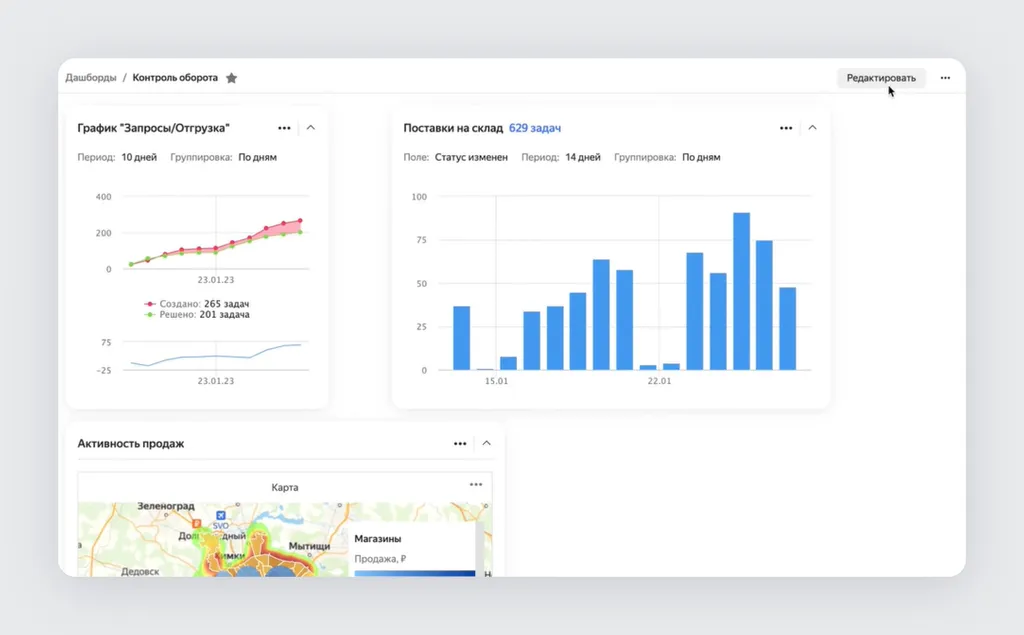Go to Дашборды breadcrumb
1024x635 pixels.
tap(91, 77)
